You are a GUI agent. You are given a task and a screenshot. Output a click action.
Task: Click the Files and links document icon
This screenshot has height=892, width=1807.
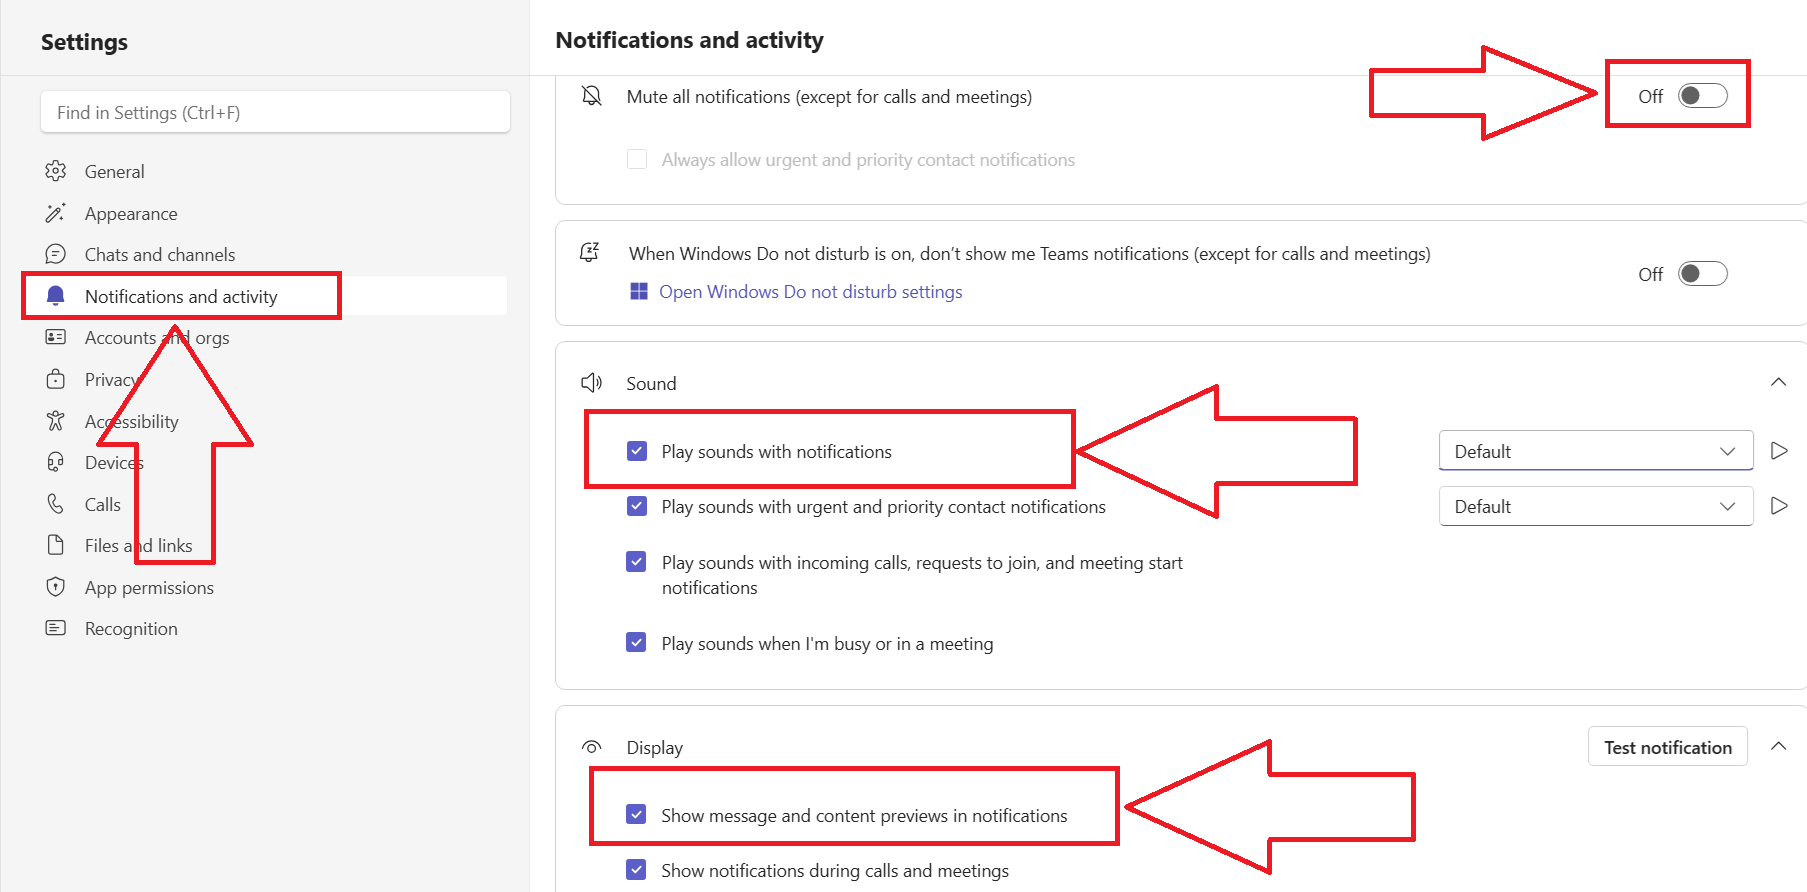(56, 545)
